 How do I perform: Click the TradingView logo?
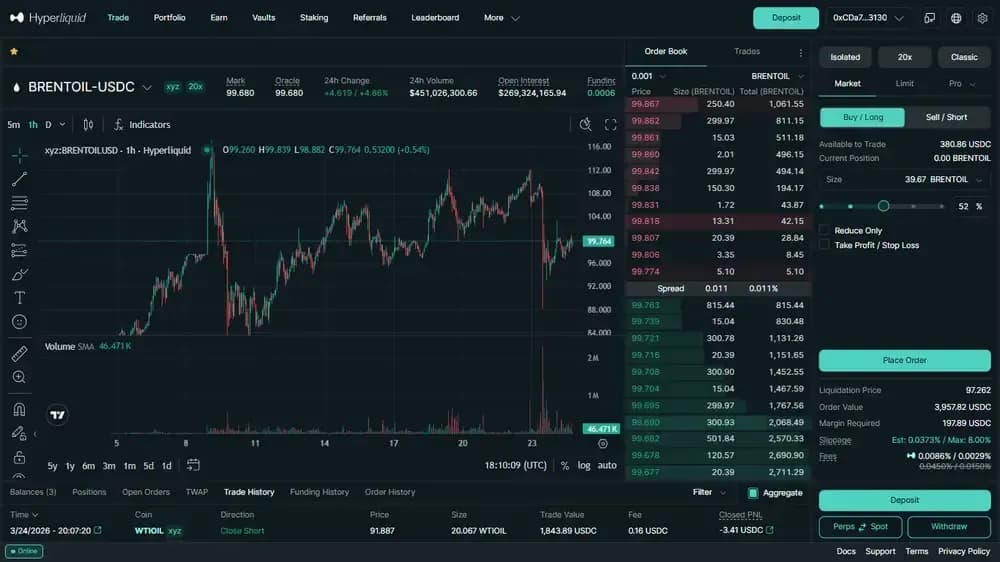point(57,415)
